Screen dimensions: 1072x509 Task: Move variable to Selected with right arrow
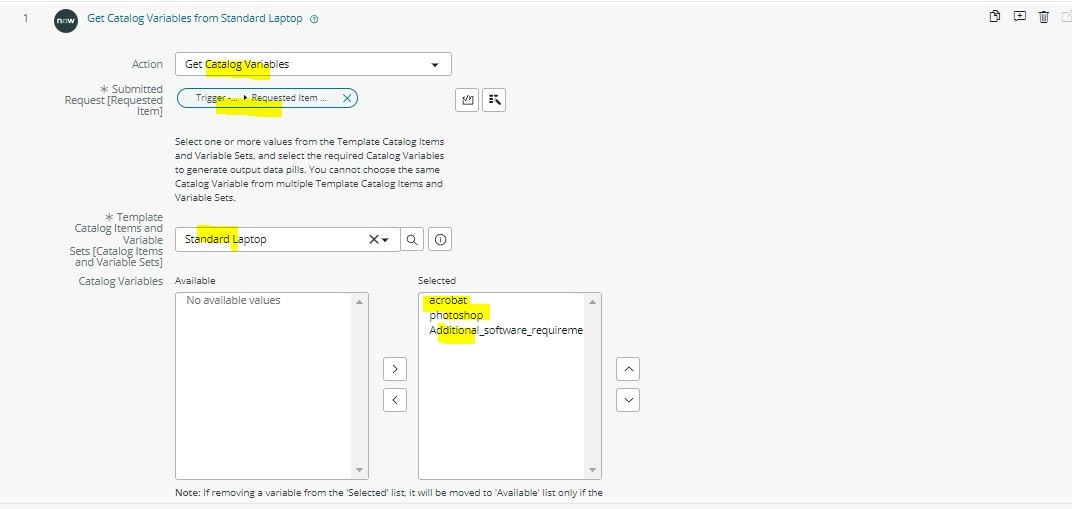click(395, 370)
